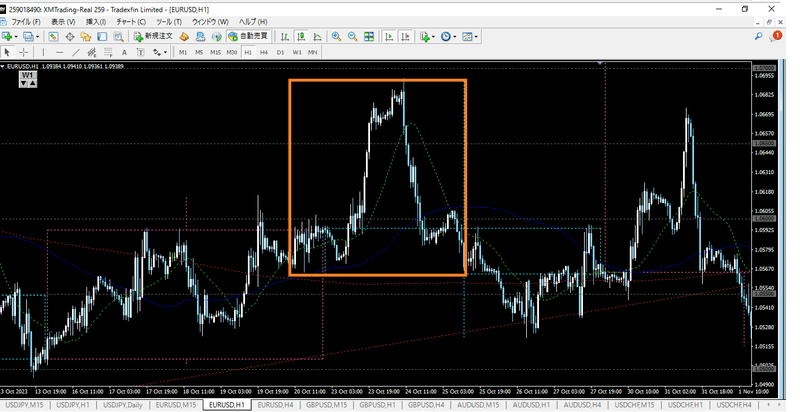Expand the Indicators dropdown arrow
The image size is (800, 412).
[x=433, y=37]
